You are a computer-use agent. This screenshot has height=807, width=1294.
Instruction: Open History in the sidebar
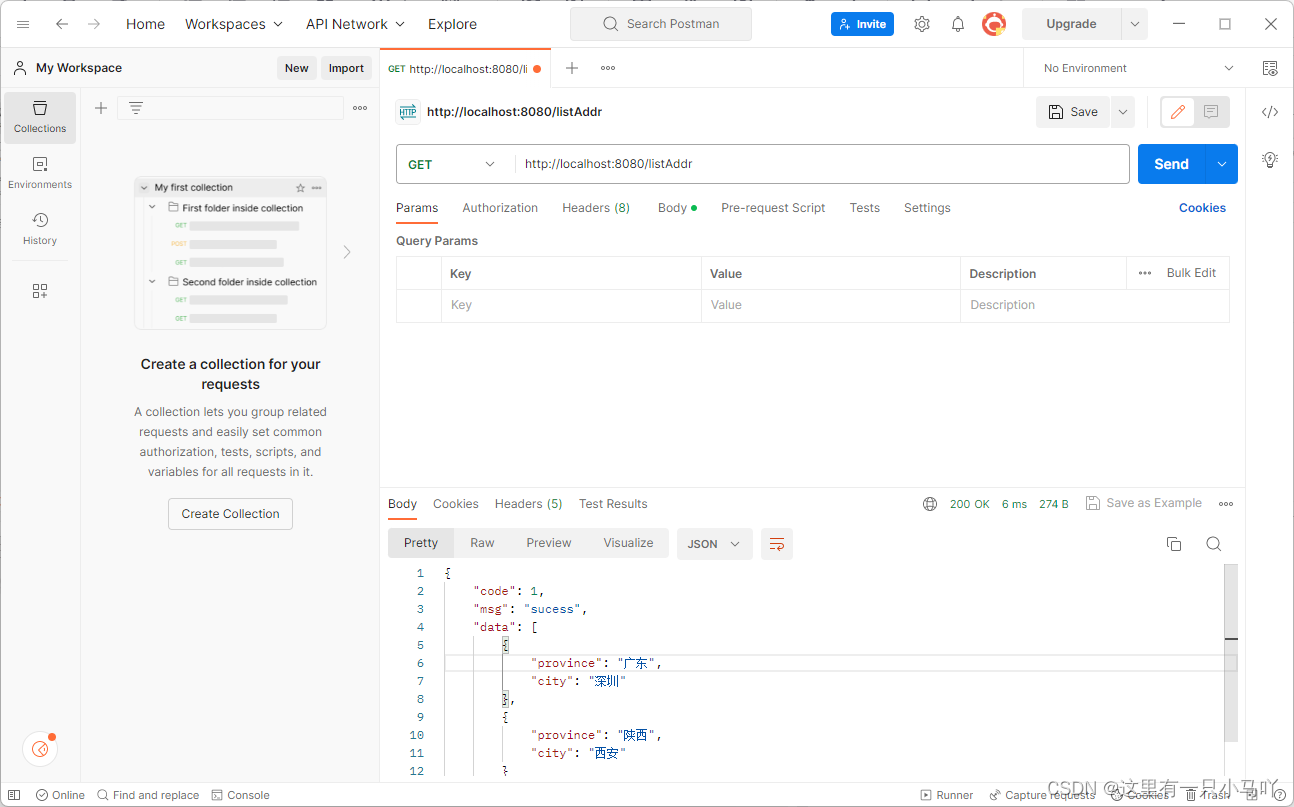[40, 229]
